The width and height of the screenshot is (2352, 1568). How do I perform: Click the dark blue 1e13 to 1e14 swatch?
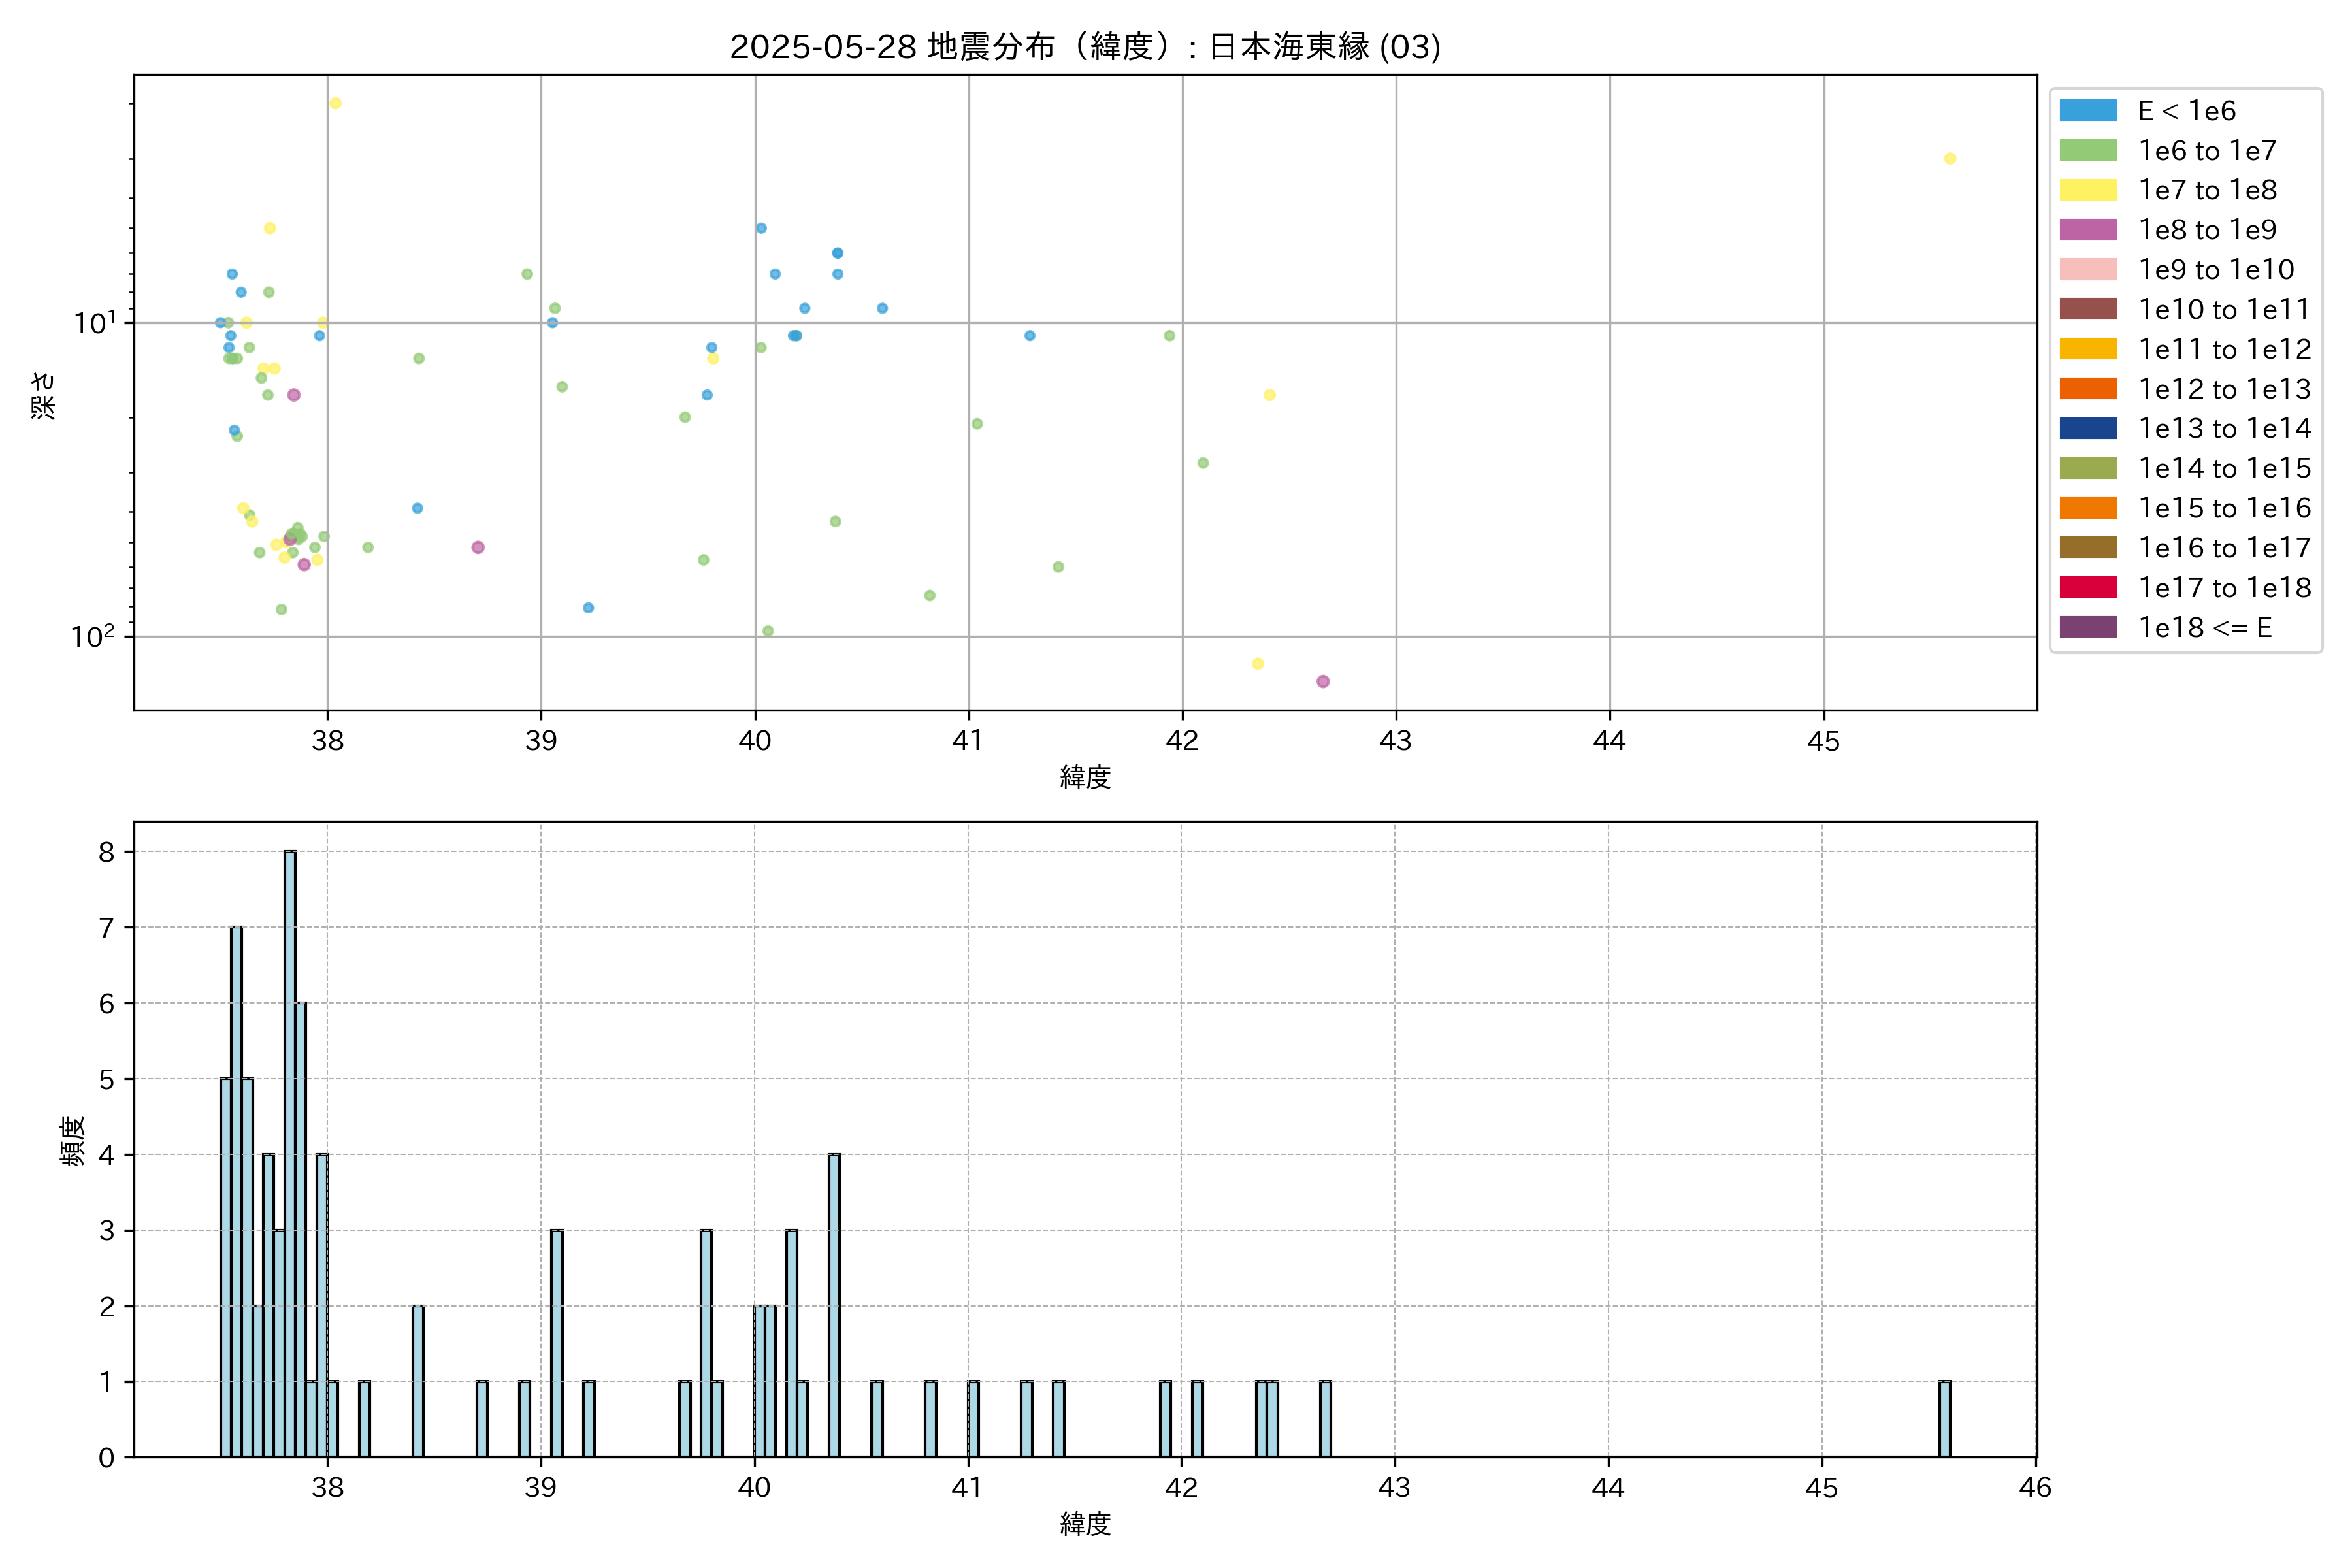pos(2087,429)
